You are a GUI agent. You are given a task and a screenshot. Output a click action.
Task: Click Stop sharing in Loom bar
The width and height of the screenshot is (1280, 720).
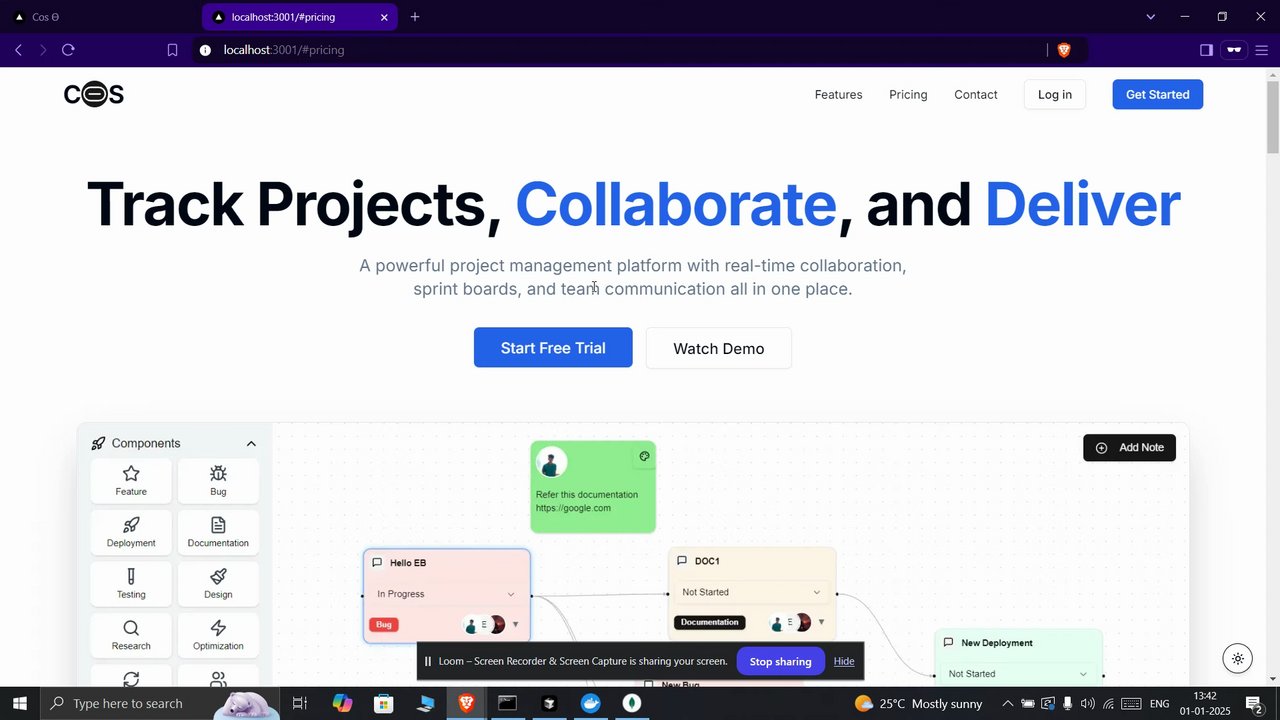780,661
